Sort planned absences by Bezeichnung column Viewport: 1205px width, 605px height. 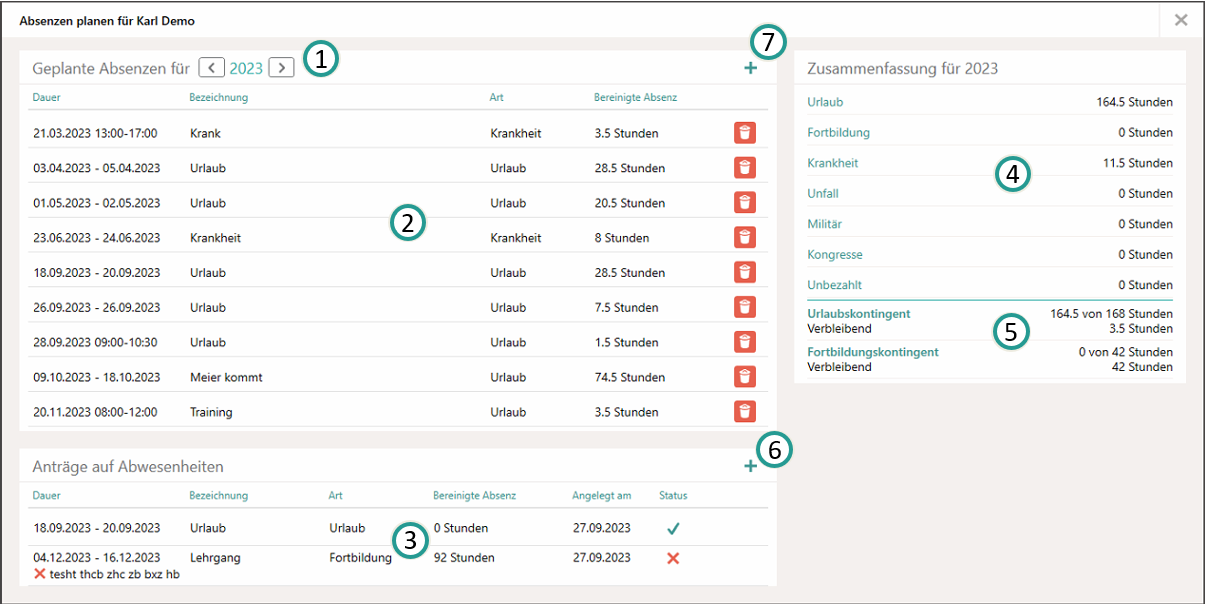pyautogui.click(x=219, y=98)
